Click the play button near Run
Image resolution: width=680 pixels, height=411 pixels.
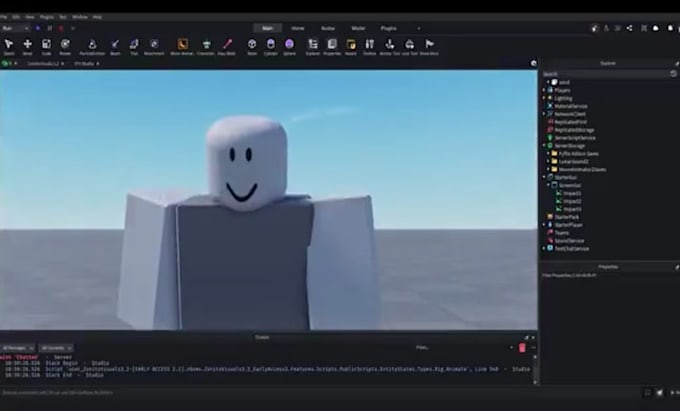point(38,28)
